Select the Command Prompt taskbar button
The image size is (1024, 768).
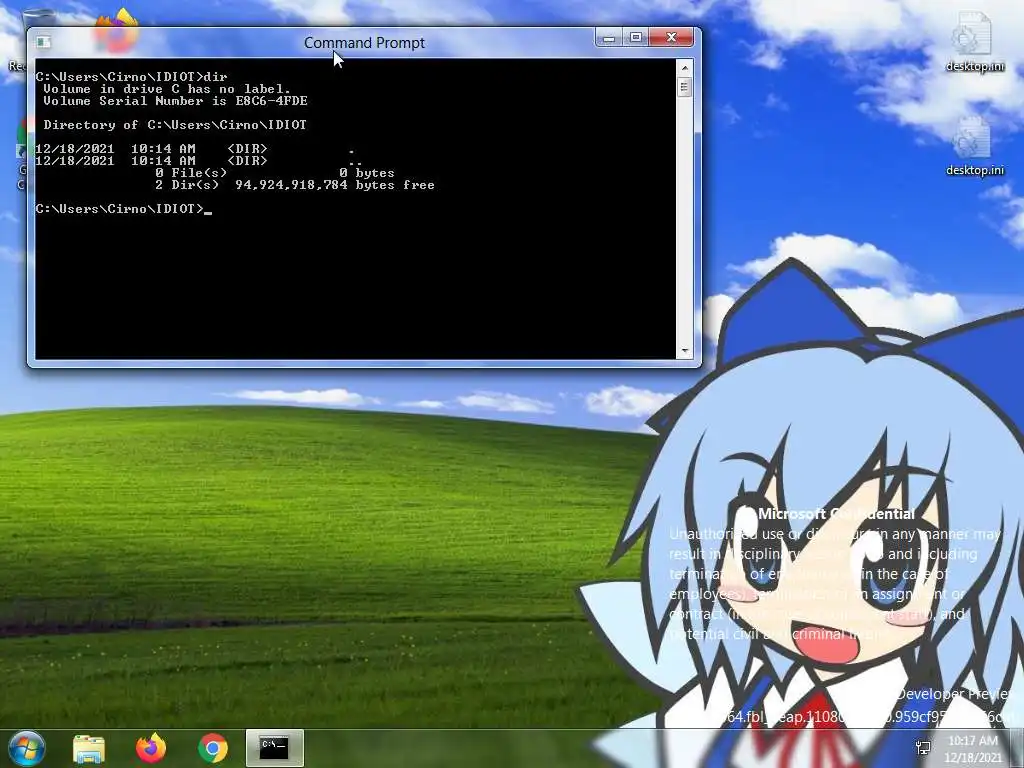pyautogui.click(x=274, y=748)
